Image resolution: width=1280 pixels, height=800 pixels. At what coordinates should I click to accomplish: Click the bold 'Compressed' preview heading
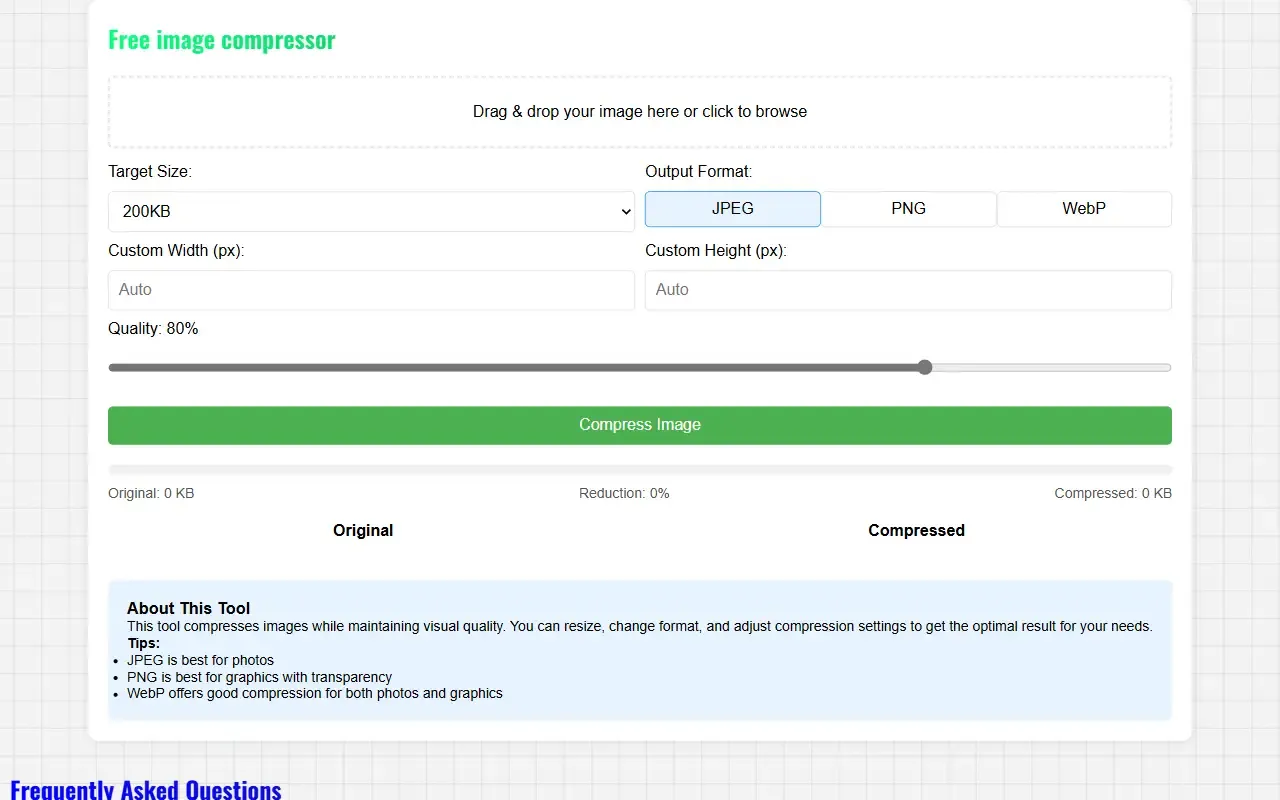click(916, 530)
